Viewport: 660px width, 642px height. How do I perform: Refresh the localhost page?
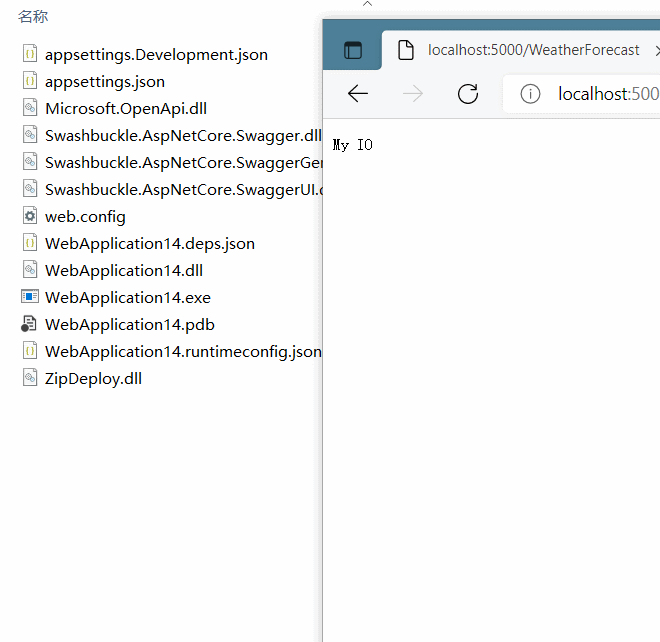tap(468, 93)
